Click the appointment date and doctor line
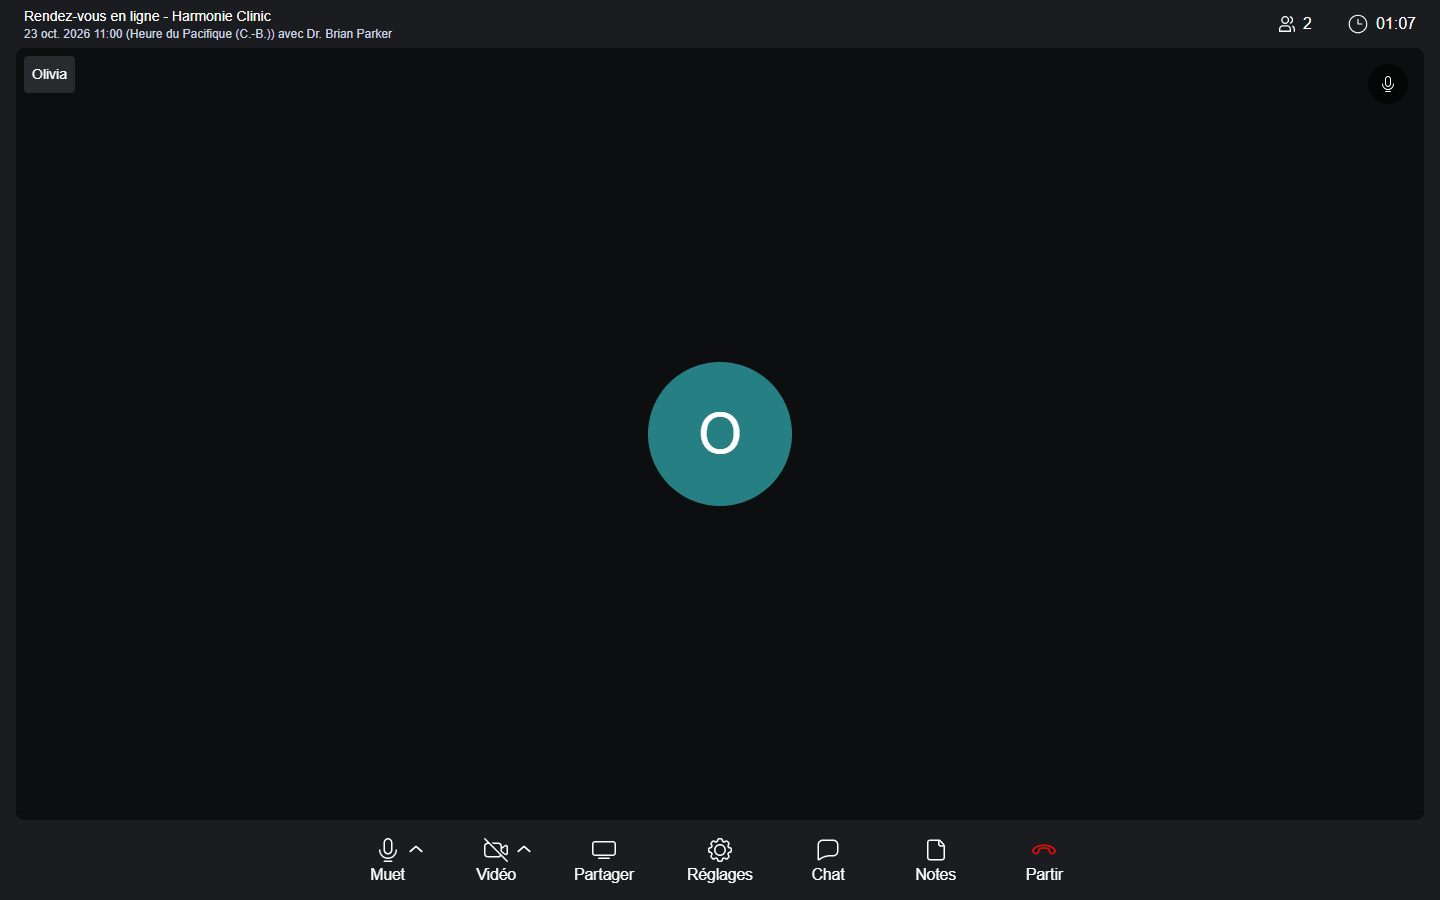 tap(208, 34)
